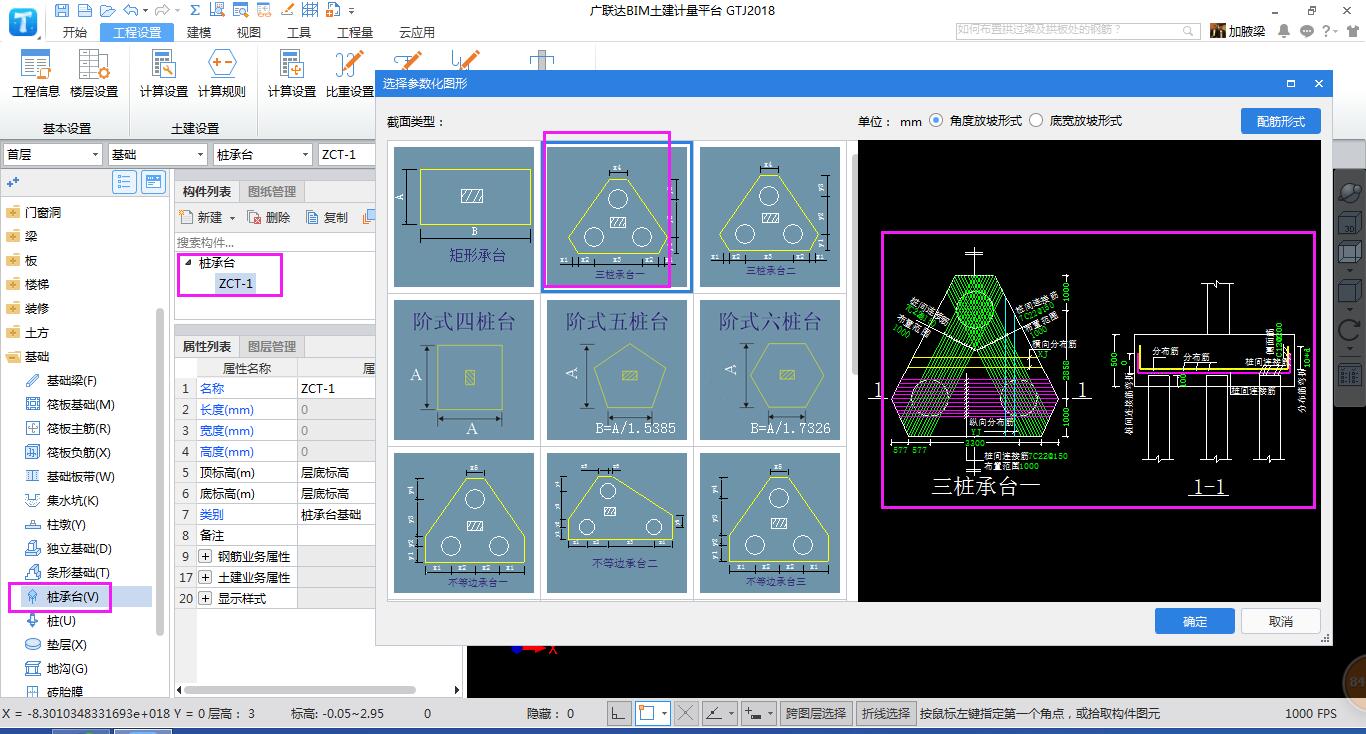Click 确定 button in dialog
This screenshot has height=734, width=1366.
coord(1195,621)
